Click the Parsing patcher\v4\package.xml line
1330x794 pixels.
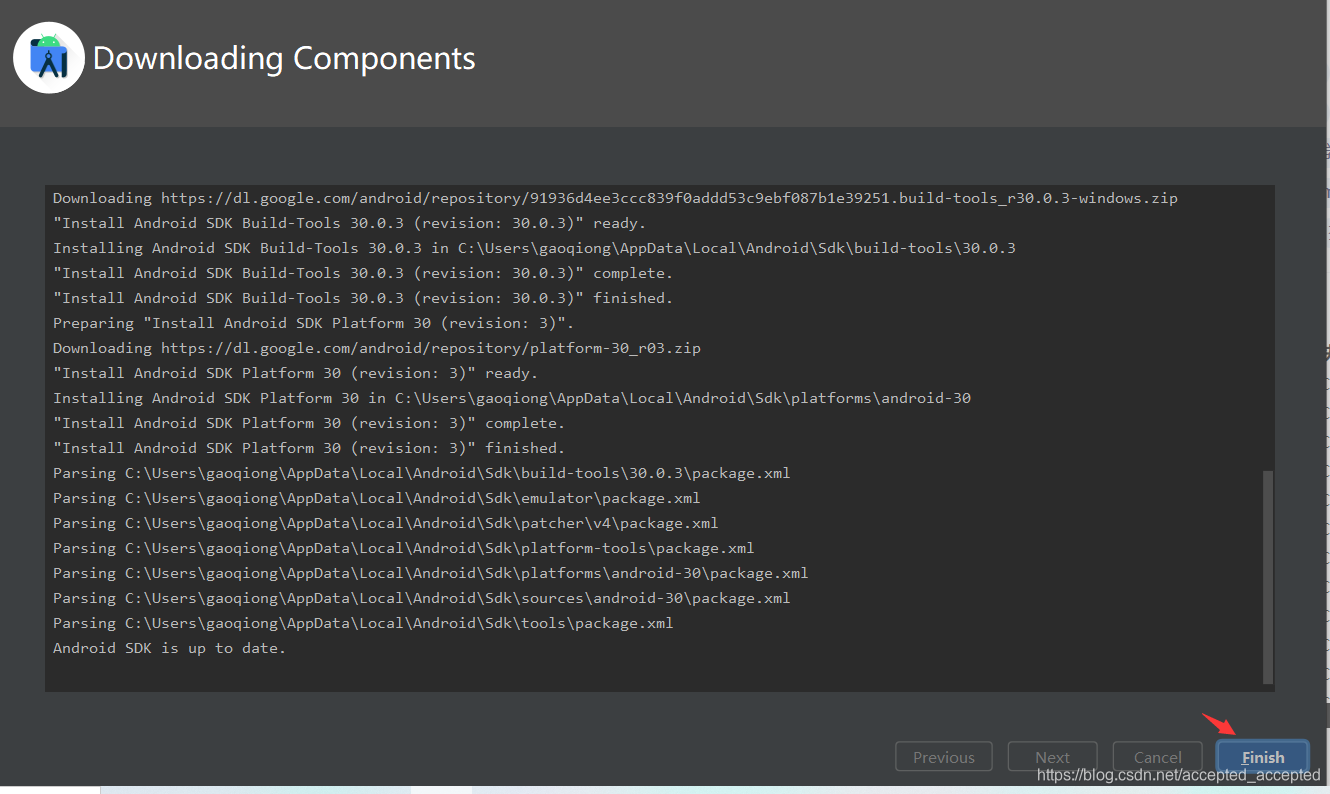(x=386, y=523)
